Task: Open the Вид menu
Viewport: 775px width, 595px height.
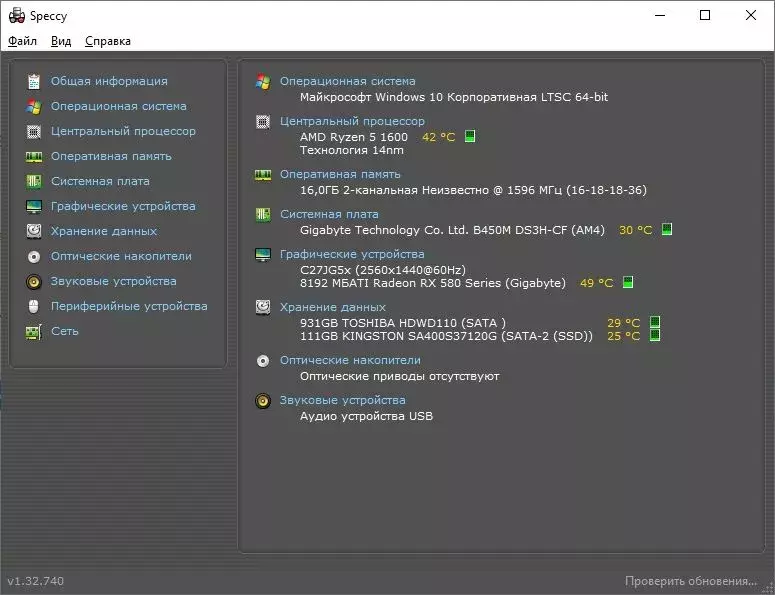Action: pos(61,41)
